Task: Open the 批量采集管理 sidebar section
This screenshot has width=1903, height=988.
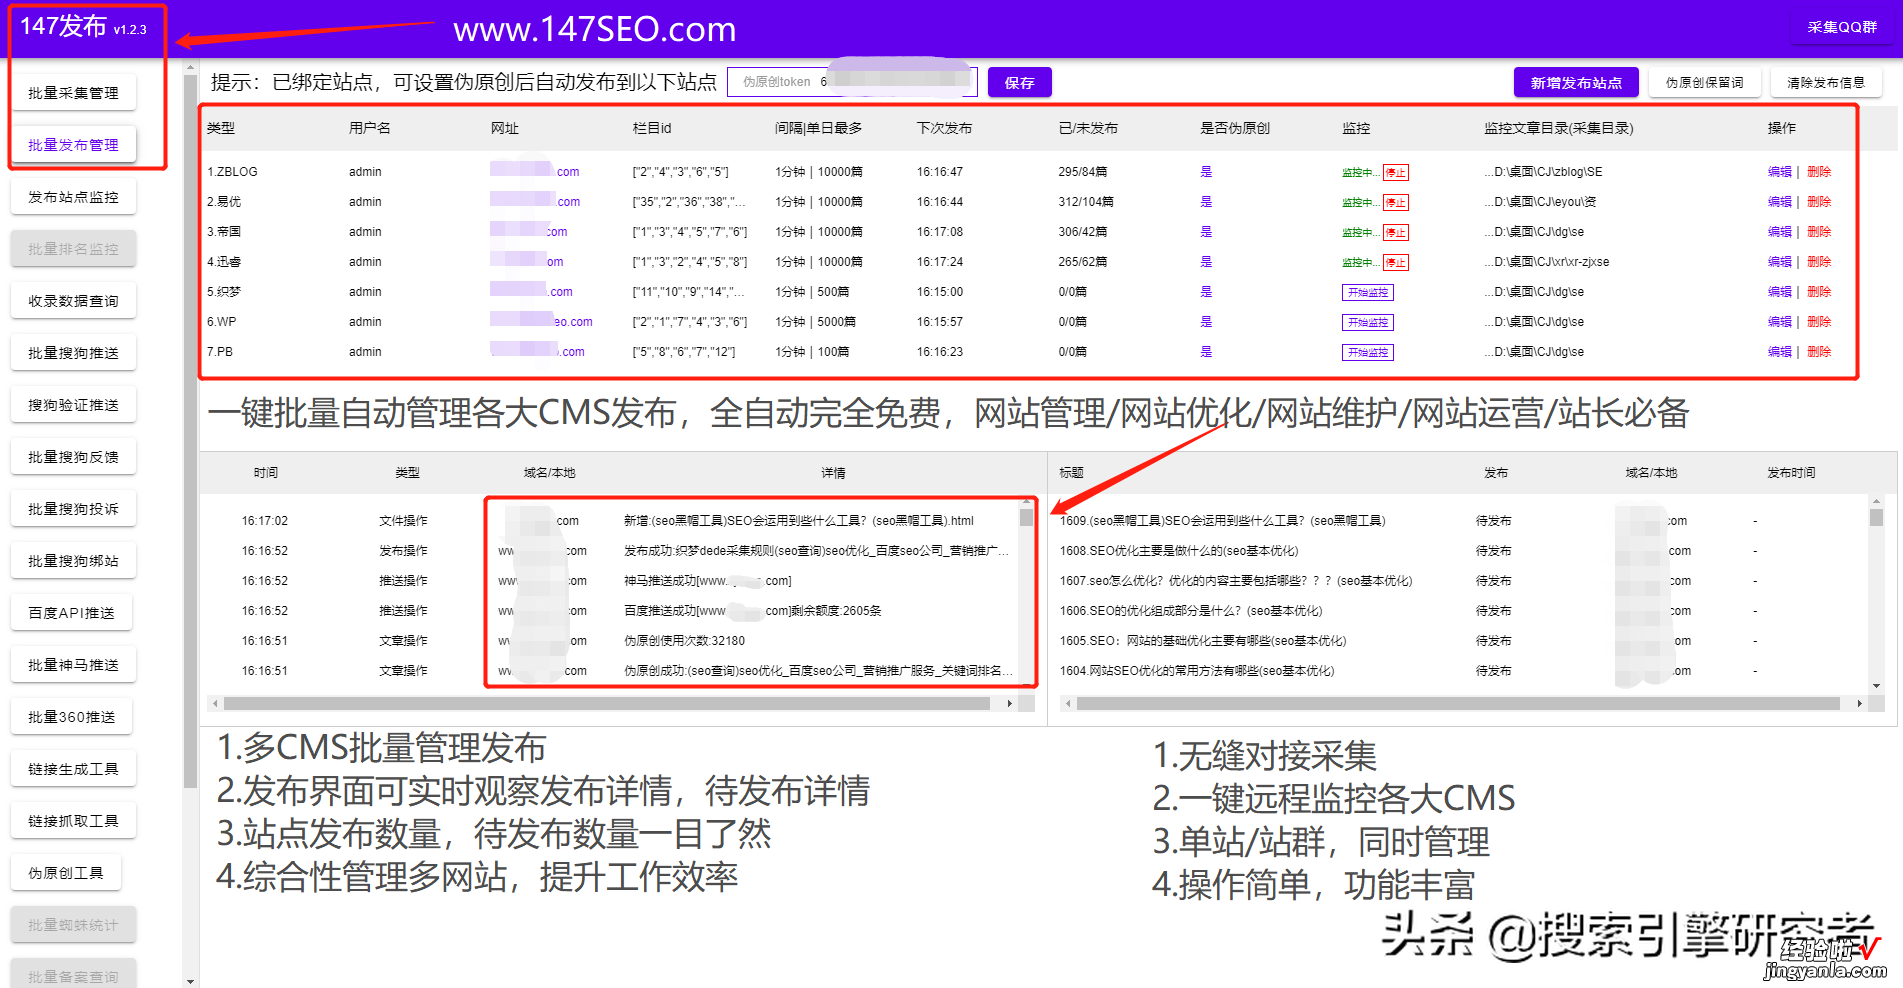Action: click(73, 93)
